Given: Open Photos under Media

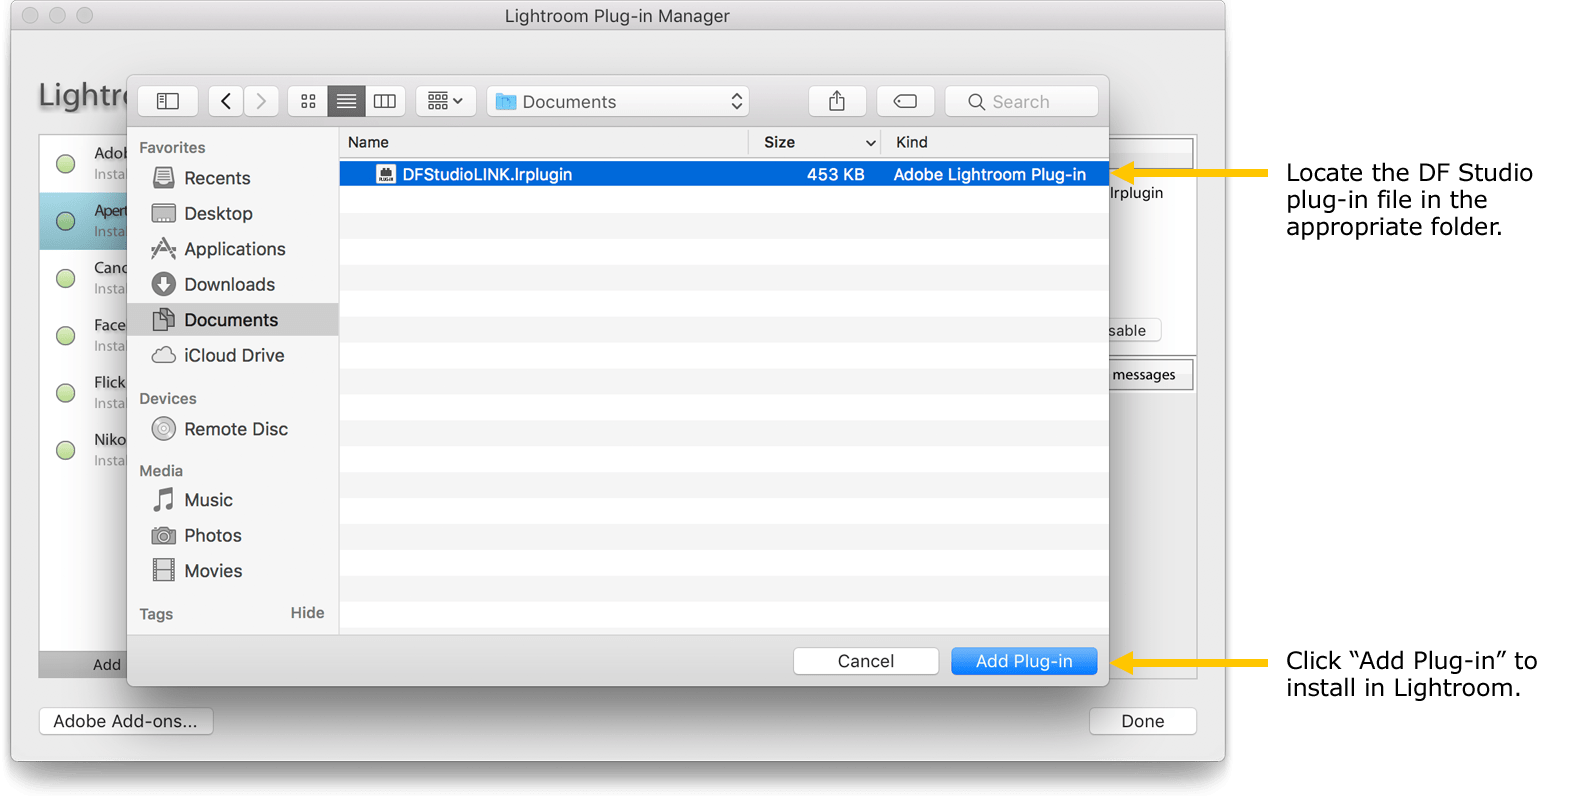Looking at the screenshot, I should pyautogui.click(x=233, y=535).
